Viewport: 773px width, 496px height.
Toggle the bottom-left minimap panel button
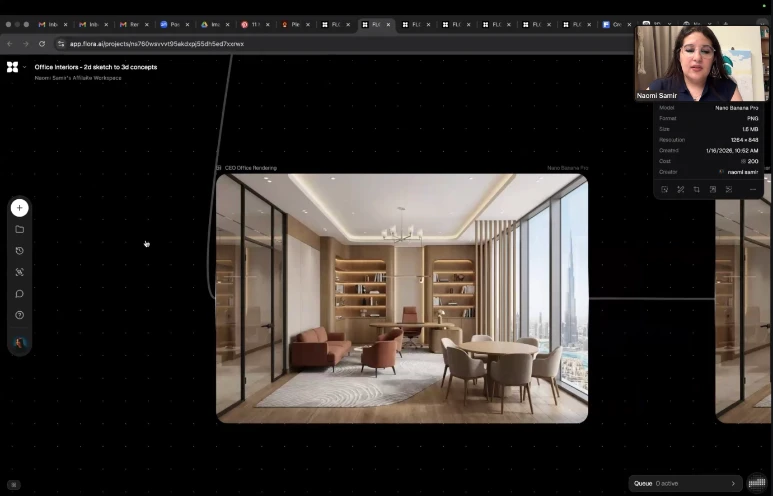pos(14,484)
